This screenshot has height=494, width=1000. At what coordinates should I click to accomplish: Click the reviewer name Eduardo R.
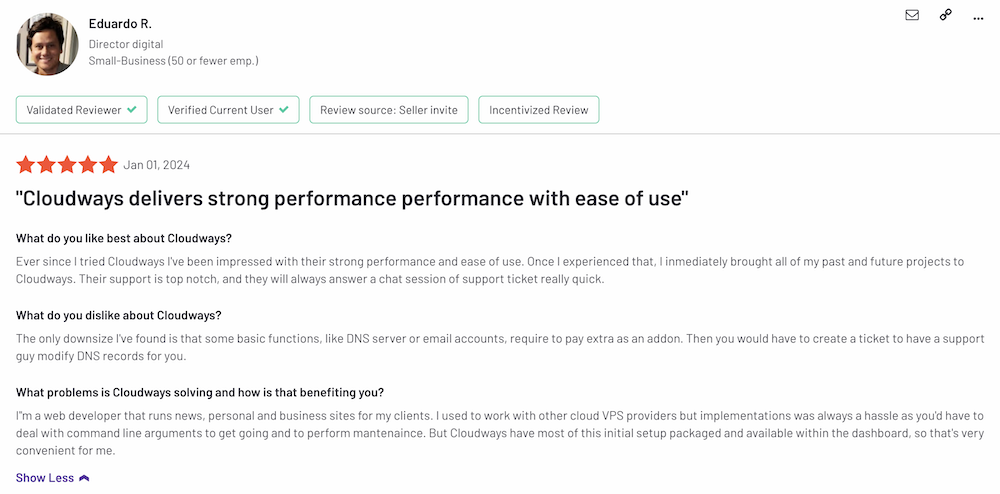click(120, 23)
